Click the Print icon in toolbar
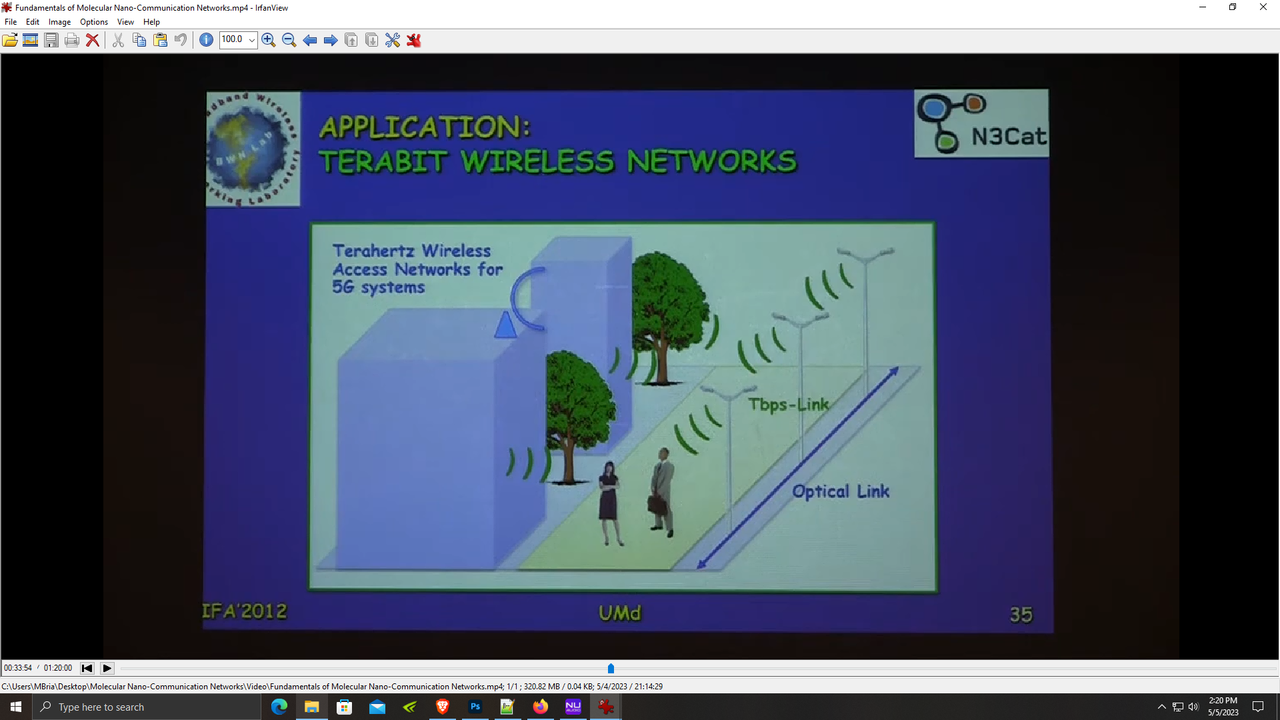The height and width of the screenshot is (720, 1280). tap(72, 40)
